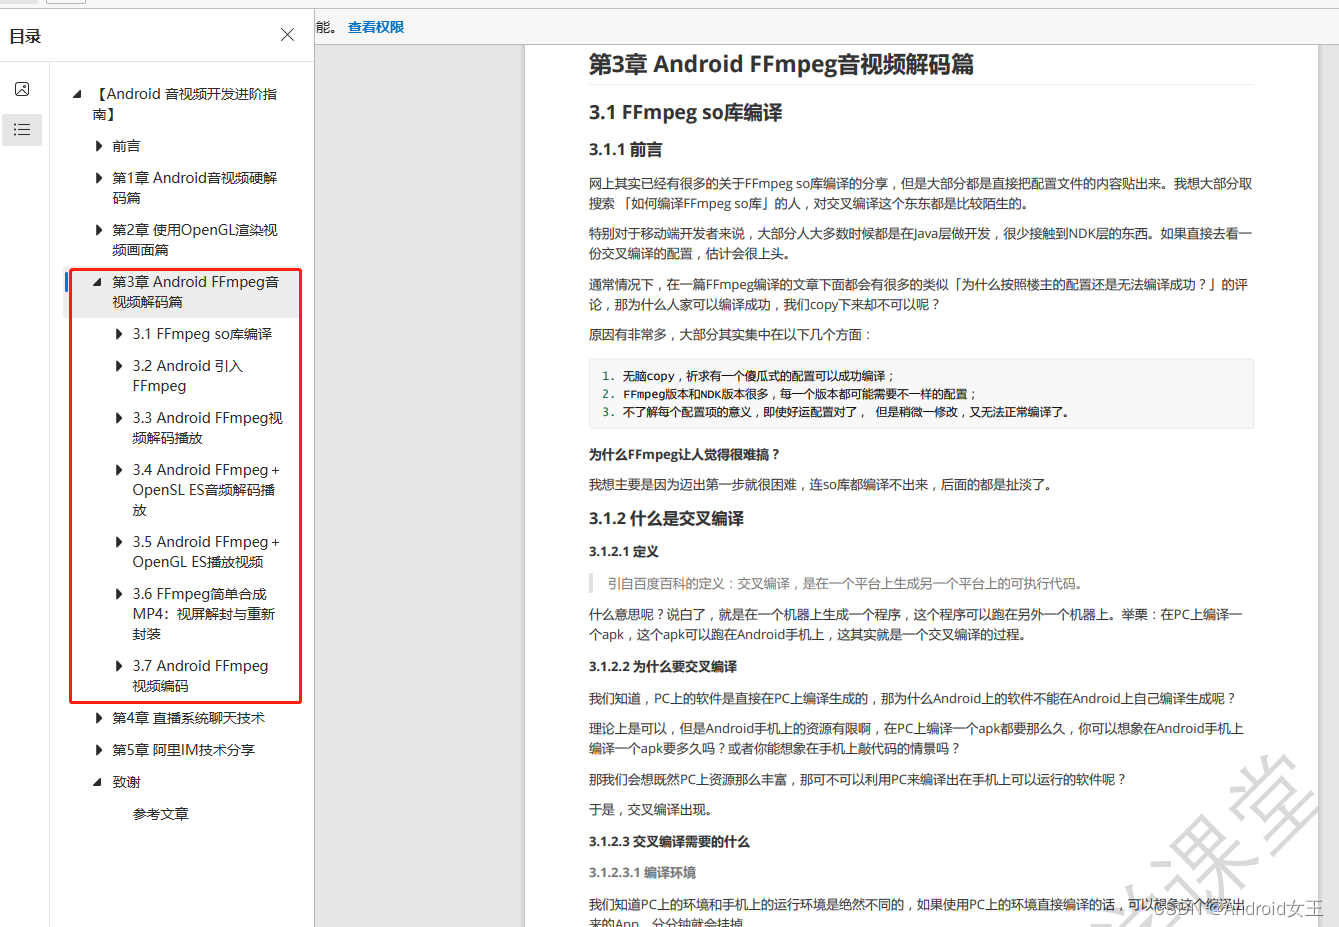The image size is (1339, 927).
Task: Go to 第4章 直播系统聊天技术
Action: pos(189,718)
